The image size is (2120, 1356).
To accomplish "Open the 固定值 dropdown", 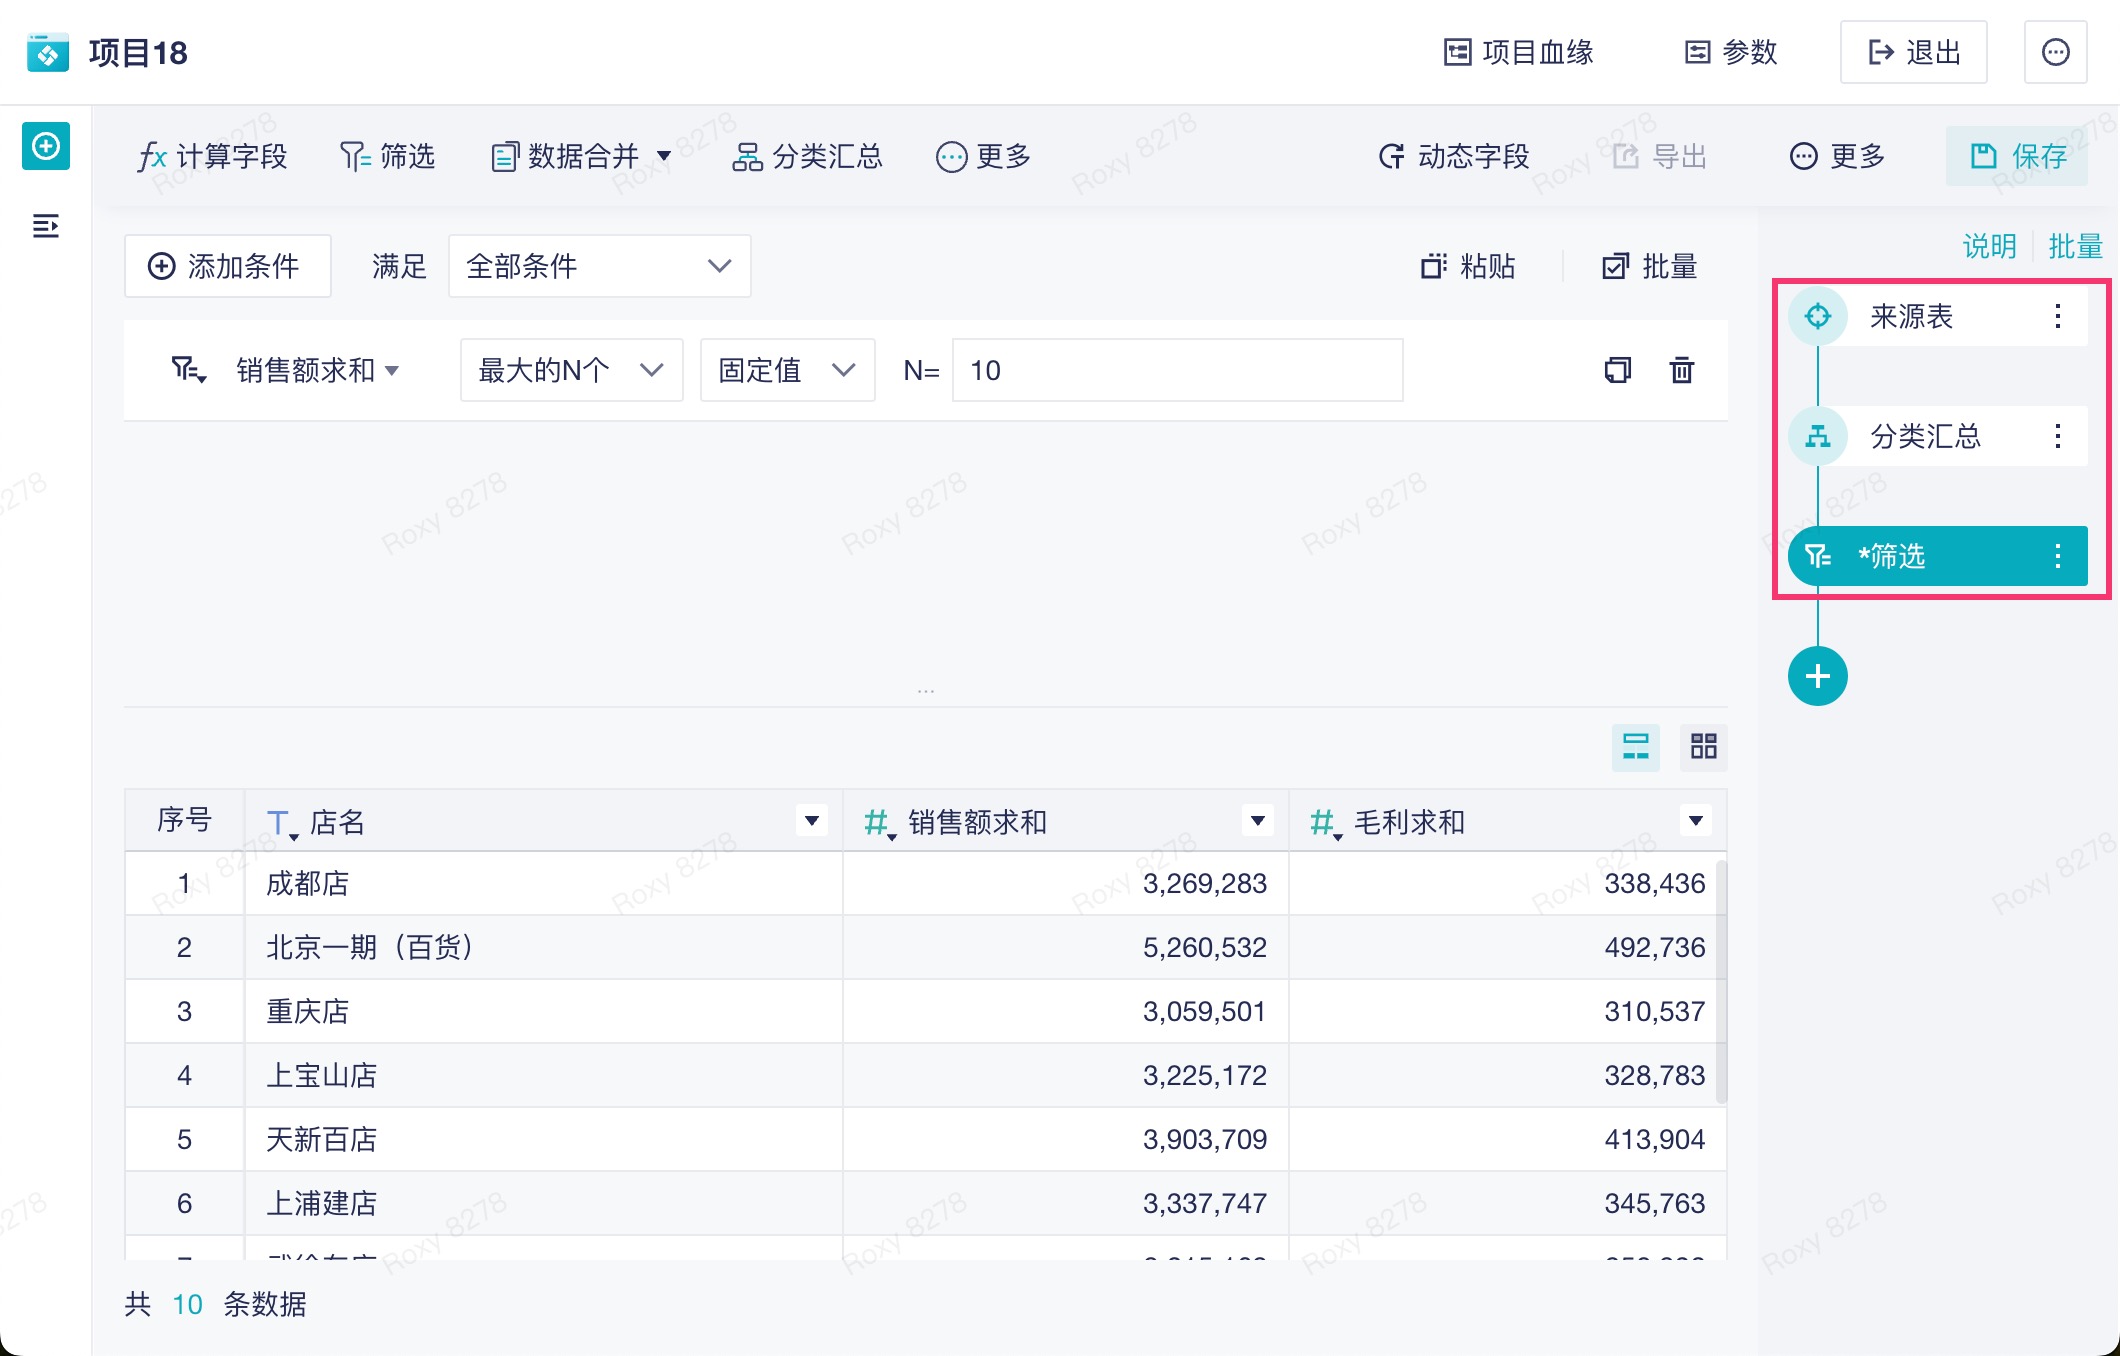I will (x=787, y=370).
